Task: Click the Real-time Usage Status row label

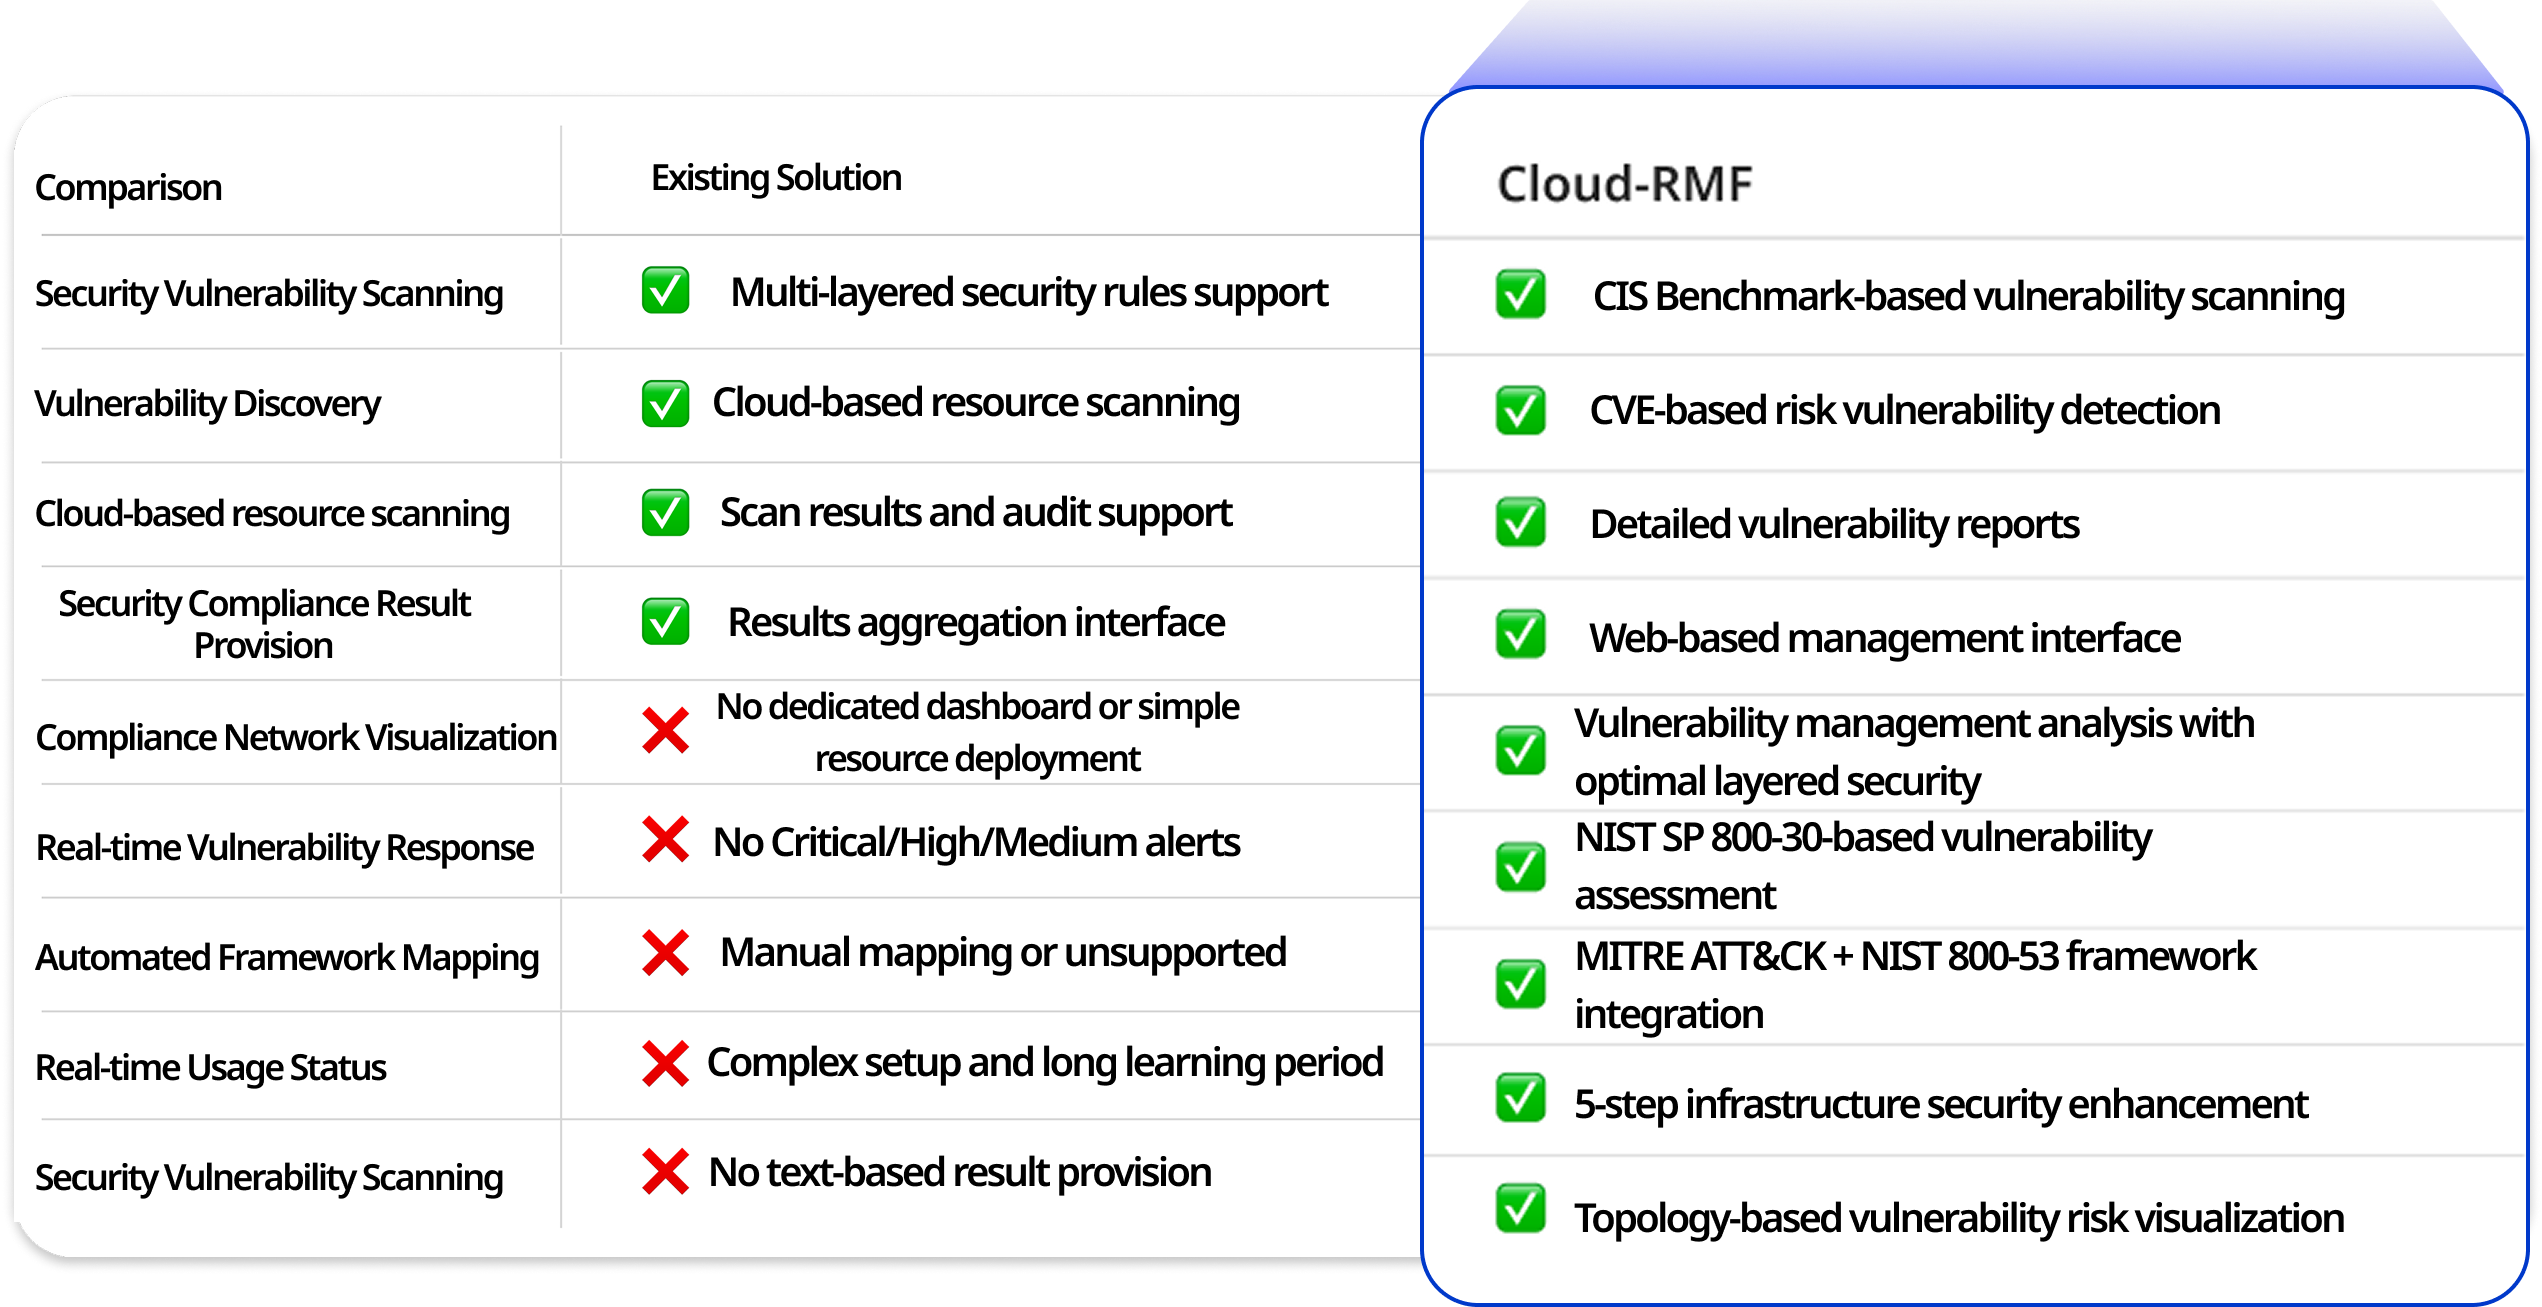Action: [x=211, y=1067]
